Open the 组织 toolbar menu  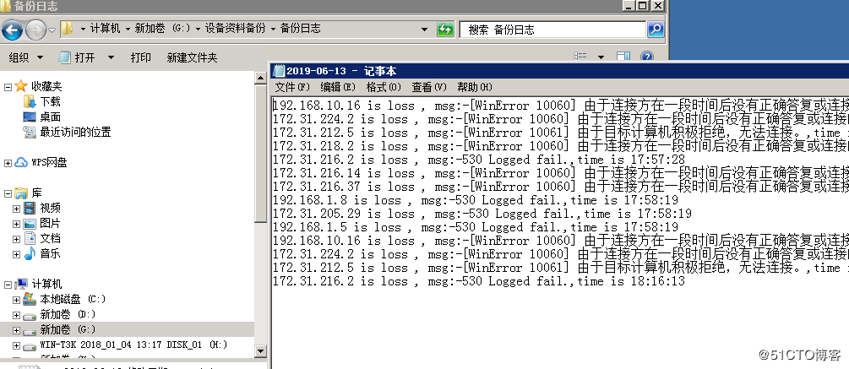point(26,57)
